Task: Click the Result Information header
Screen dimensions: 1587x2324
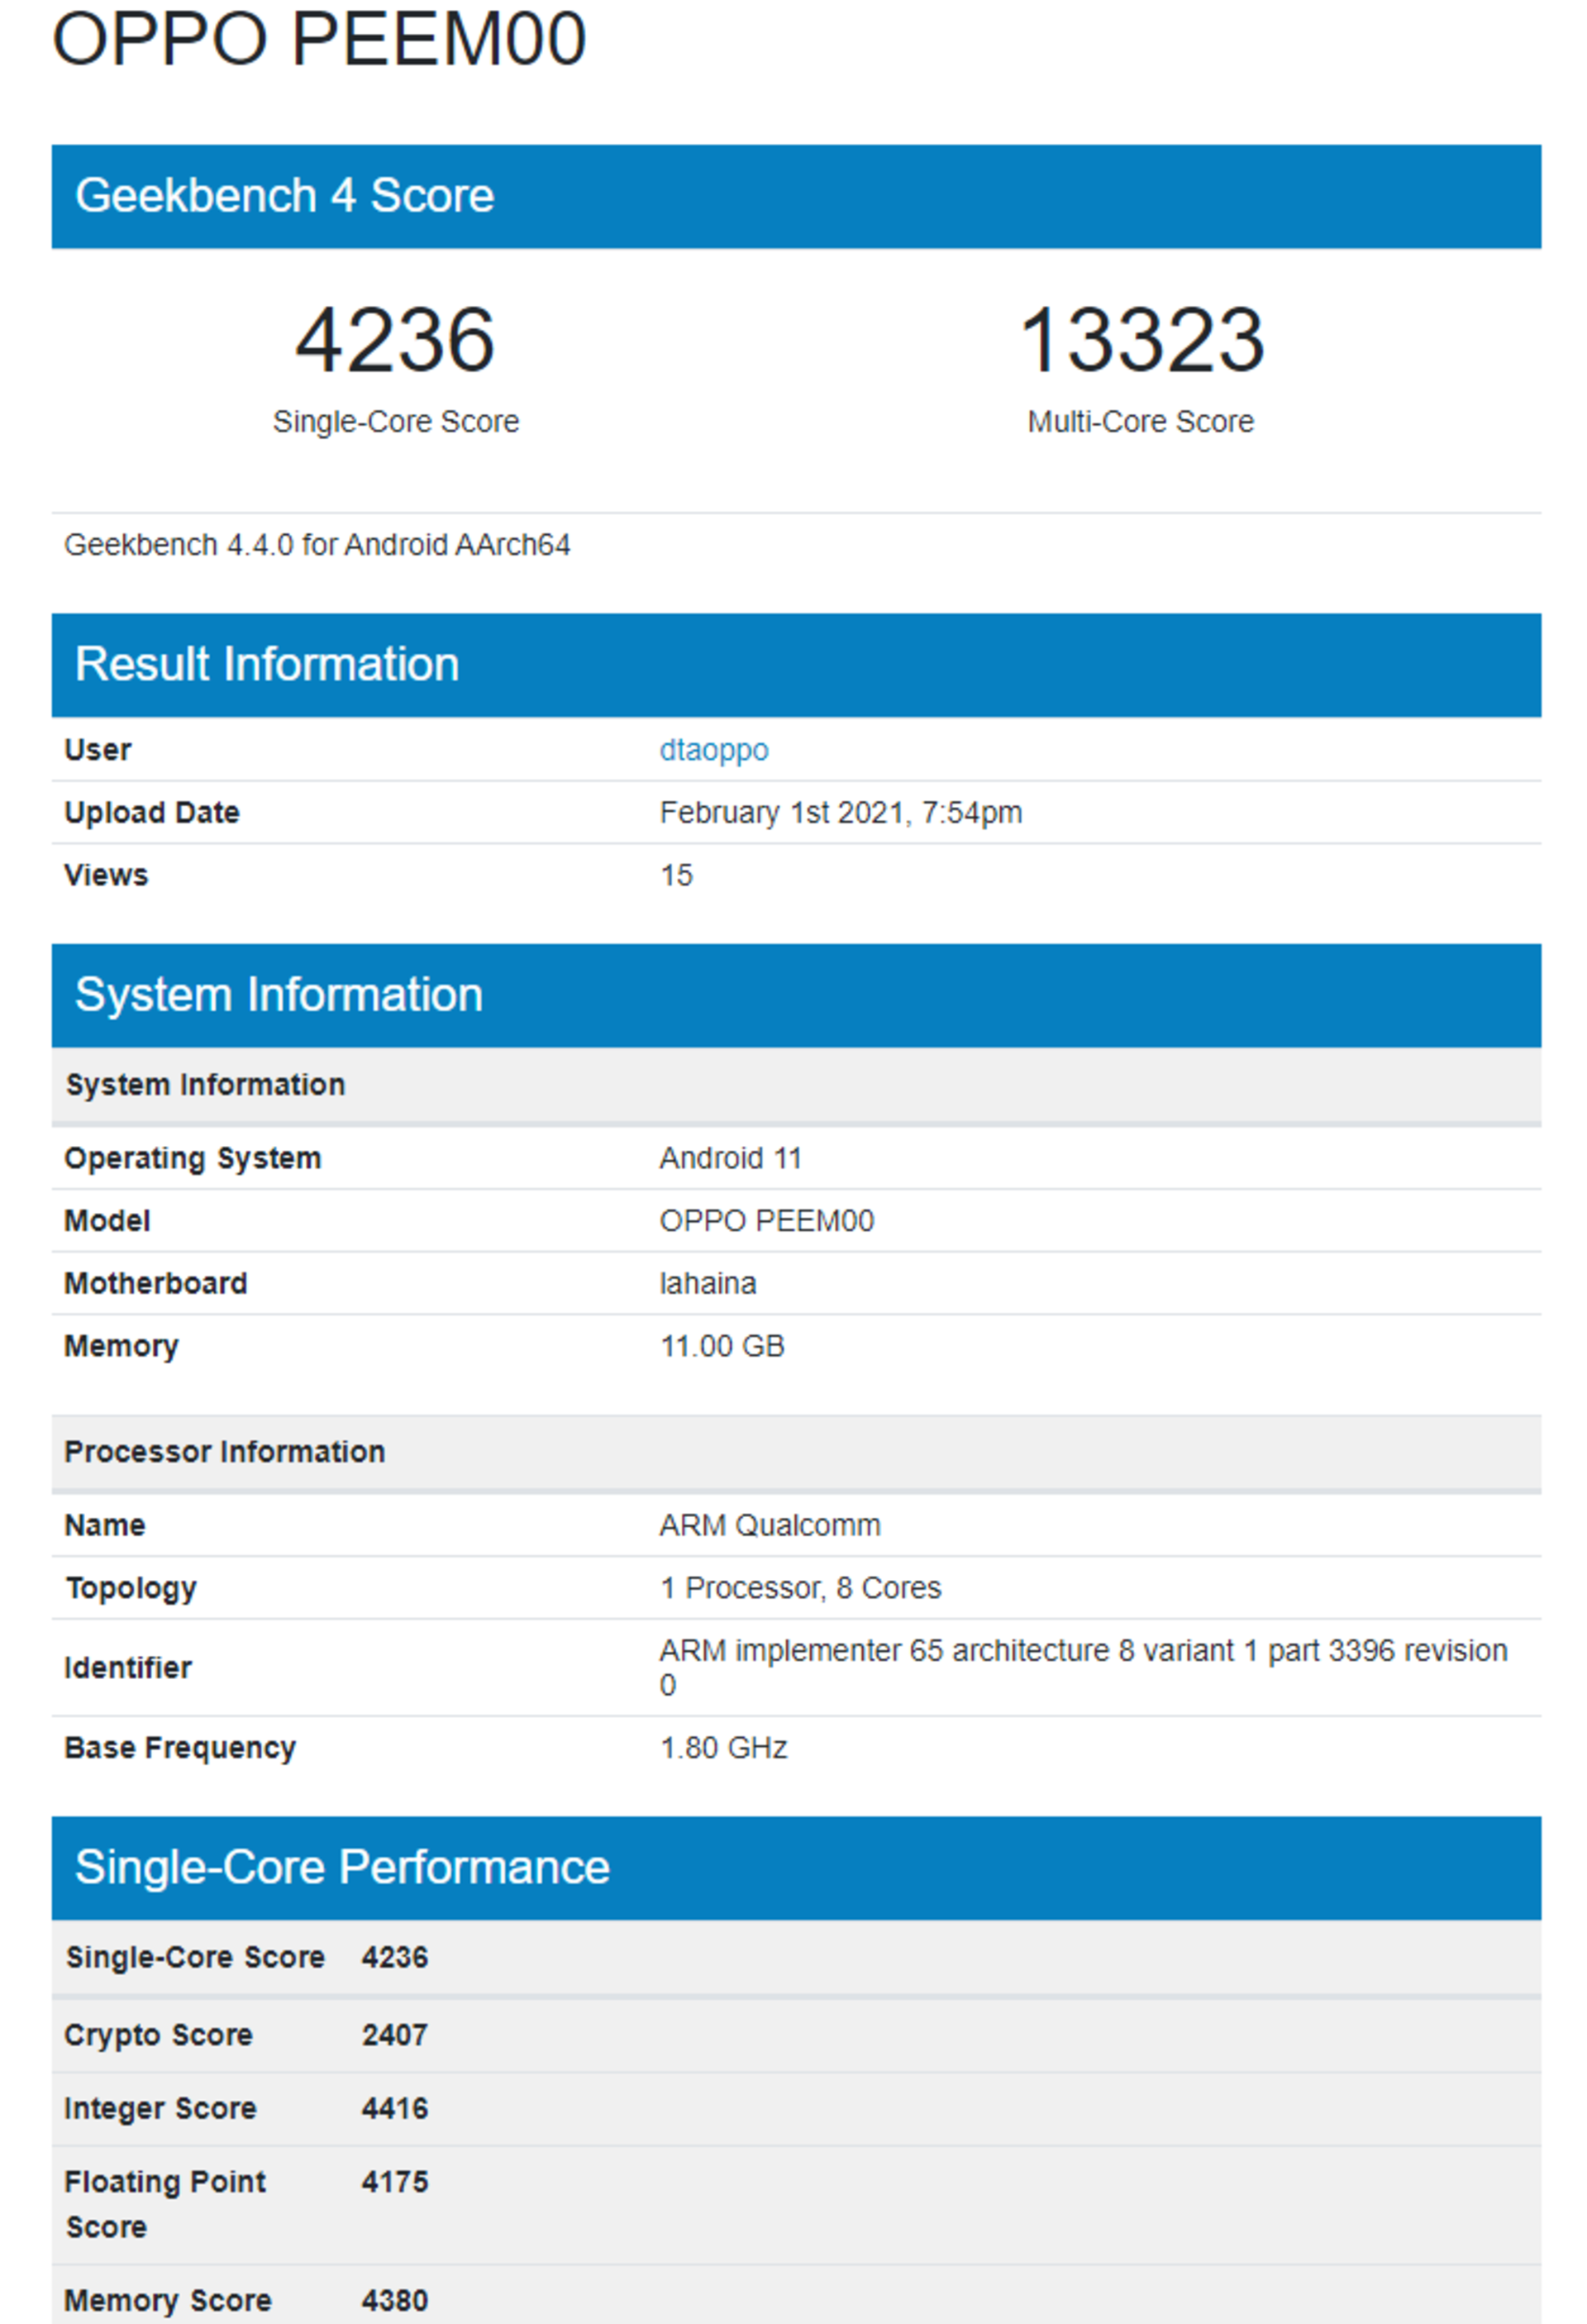Action: (x=796, y=665)
